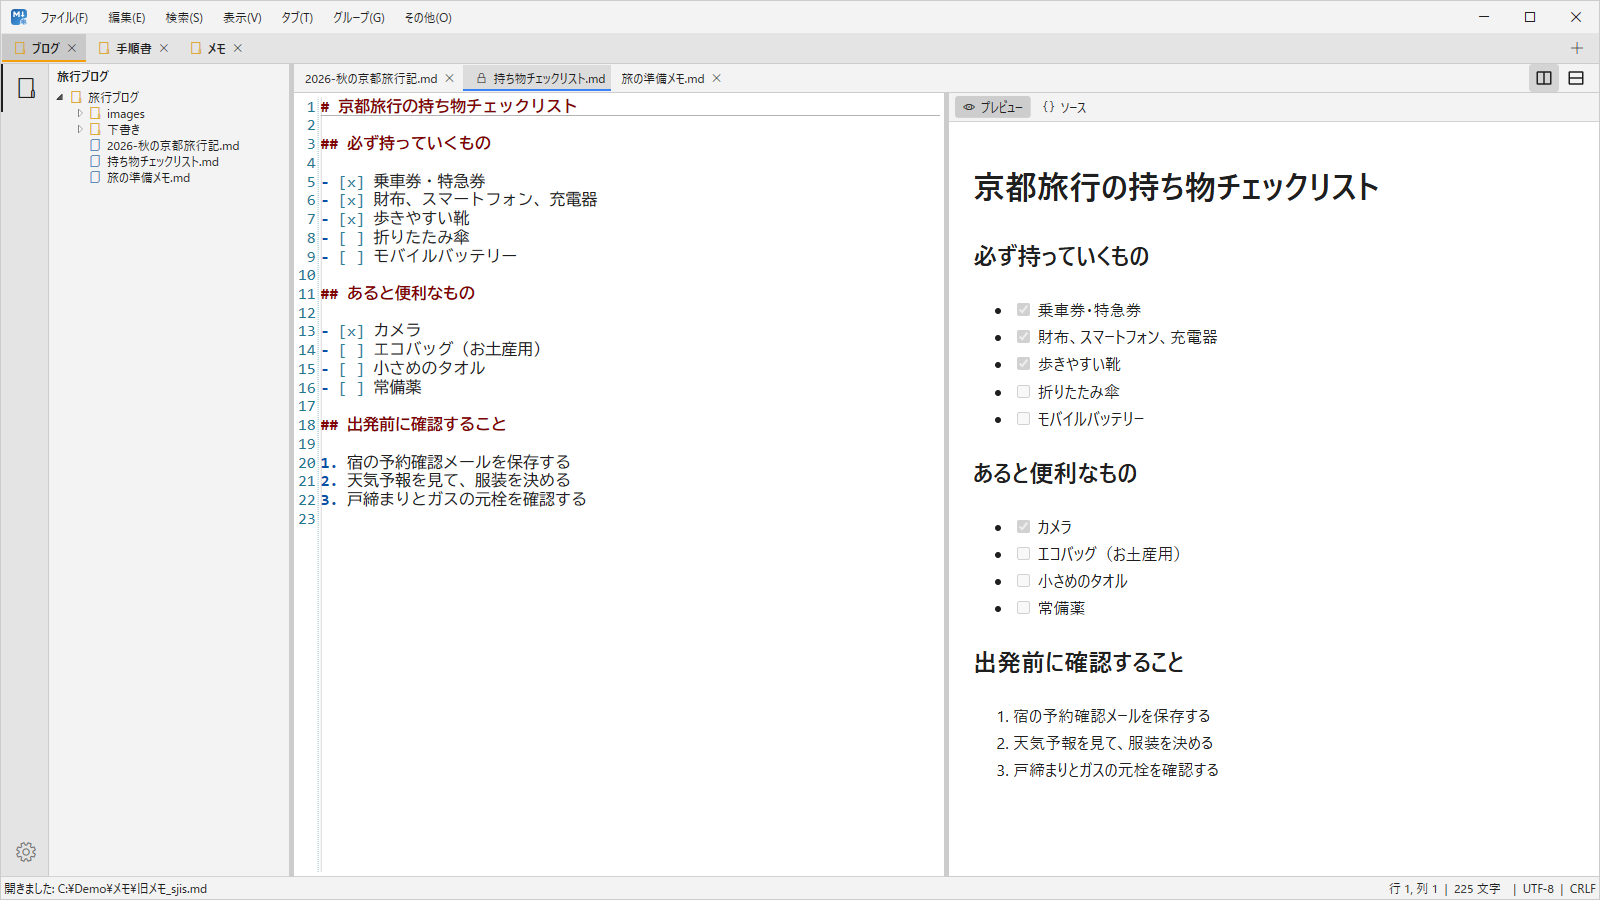Click UTF-8 encoding in status bar
The height and width of the screenshot is (900, 1600).
point(1538,889)
